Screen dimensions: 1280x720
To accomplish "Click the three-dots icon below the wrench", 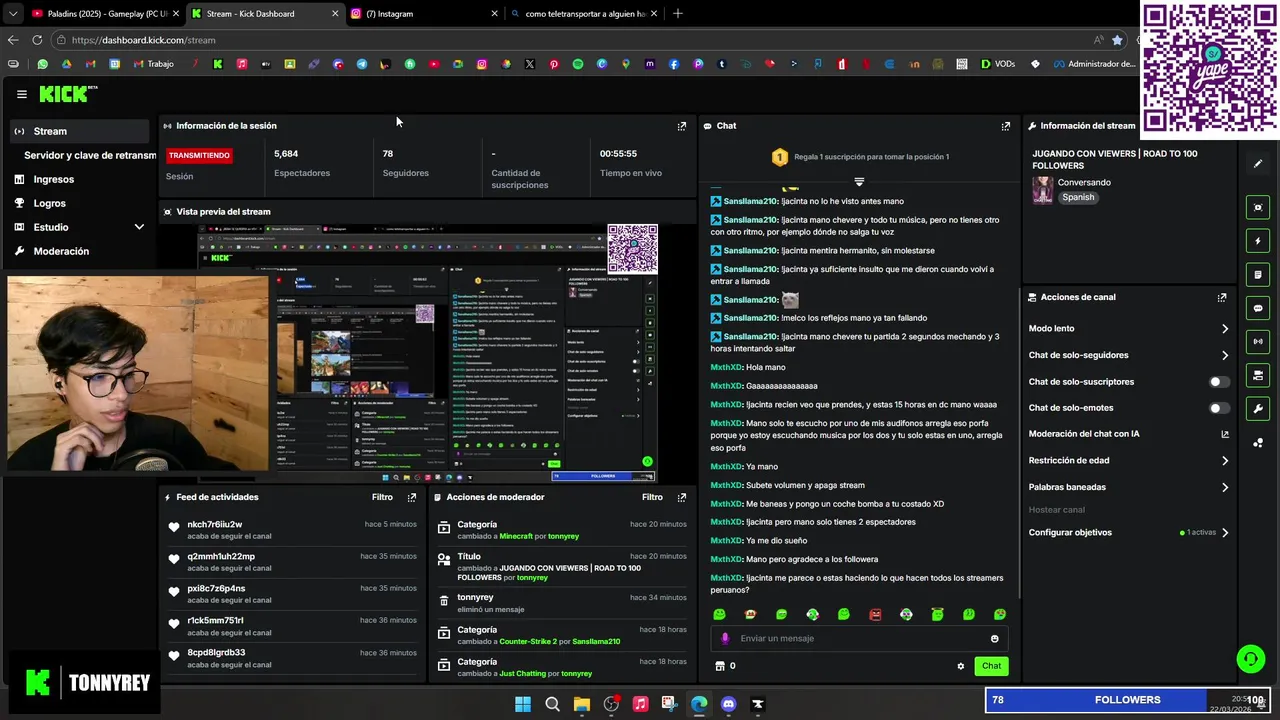I will pos(1258,442).
